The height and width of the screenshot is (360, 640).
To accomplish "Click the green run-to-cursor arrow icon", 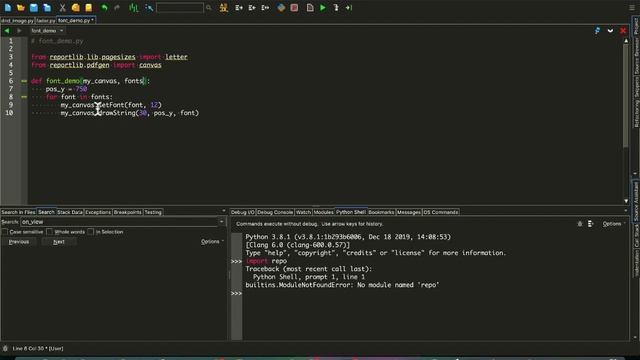I will coord(349,7).
